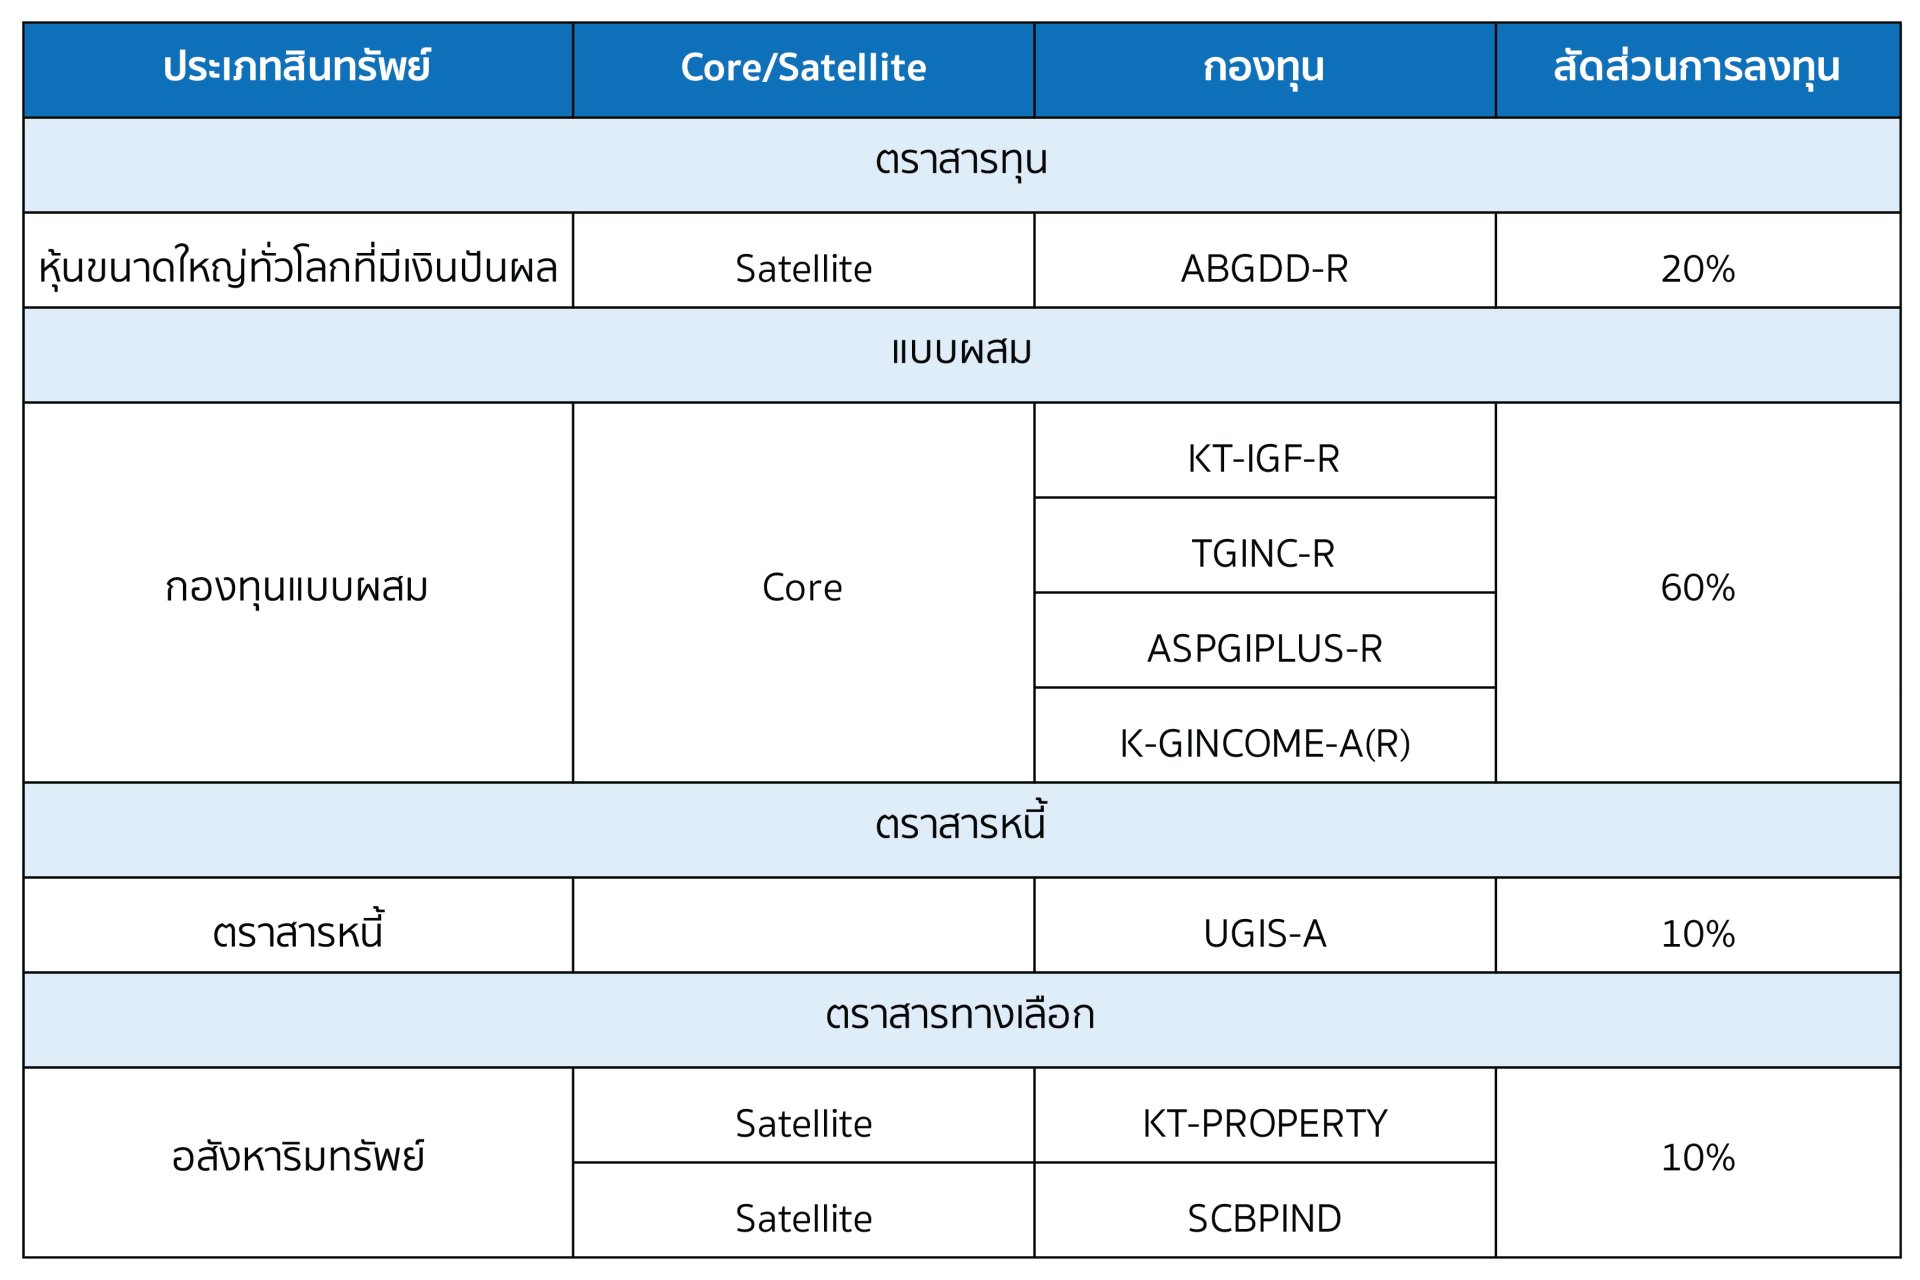This screenshot has height=1280, width=1920.
Task: Select the กองทุนแบบผสม asset type cell
Action: (297, 587)
